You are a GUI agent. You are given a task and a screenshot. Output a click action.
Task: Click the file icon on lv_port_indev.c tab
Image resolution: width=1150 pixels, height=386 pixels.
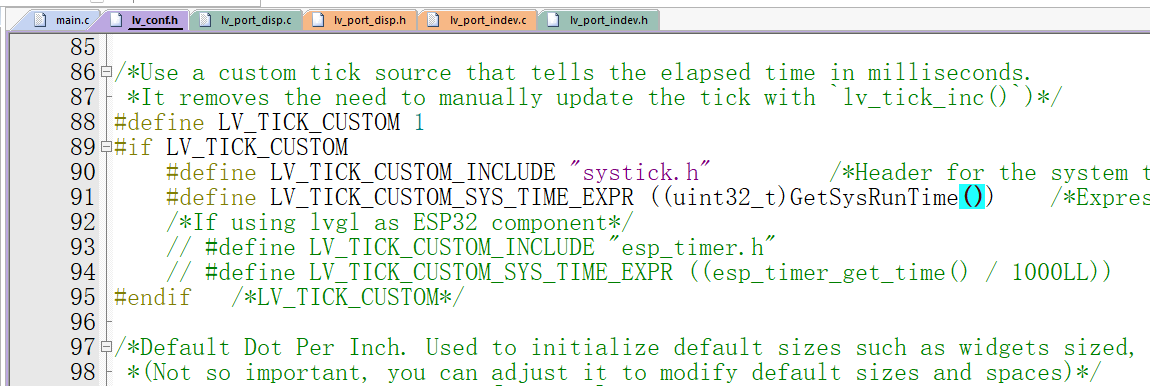[433, 20]
